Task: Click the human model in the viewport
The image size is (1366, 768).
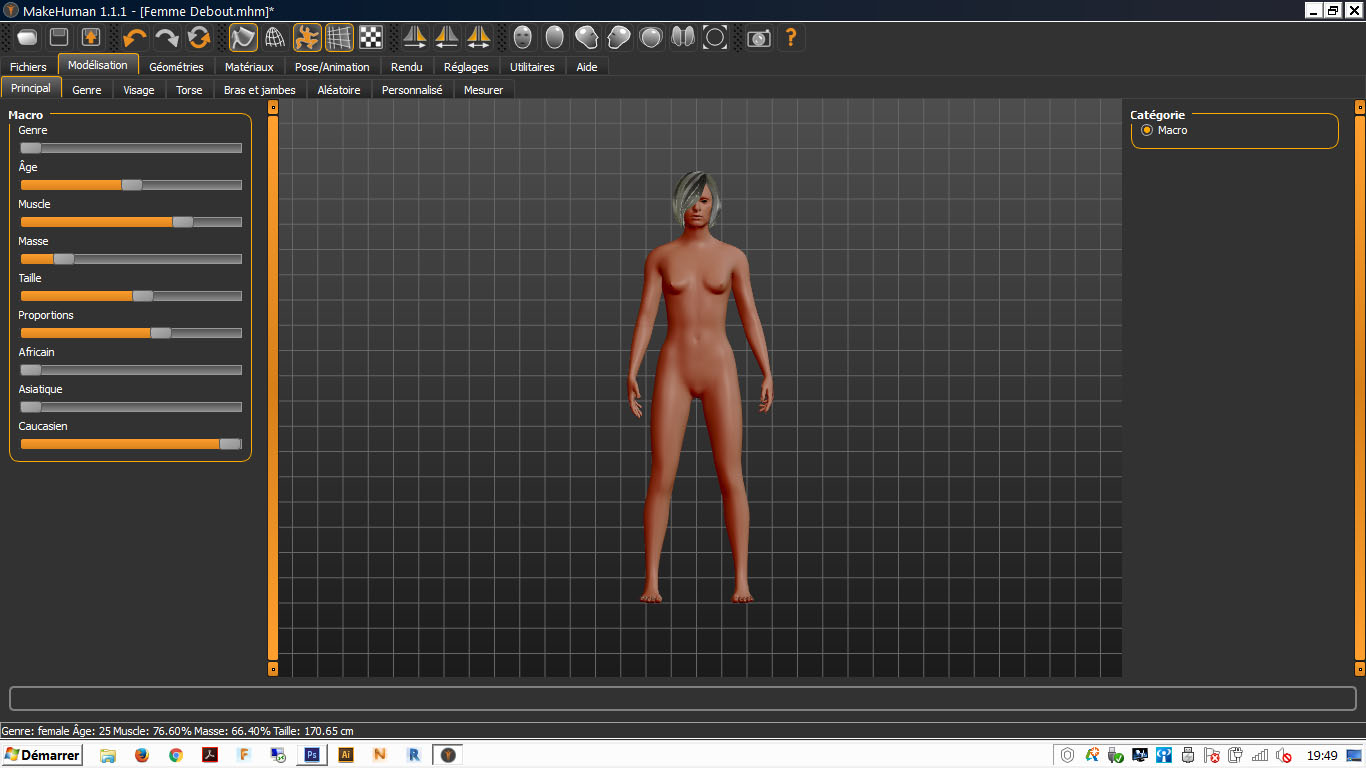Action: click(x=699, y=388)
